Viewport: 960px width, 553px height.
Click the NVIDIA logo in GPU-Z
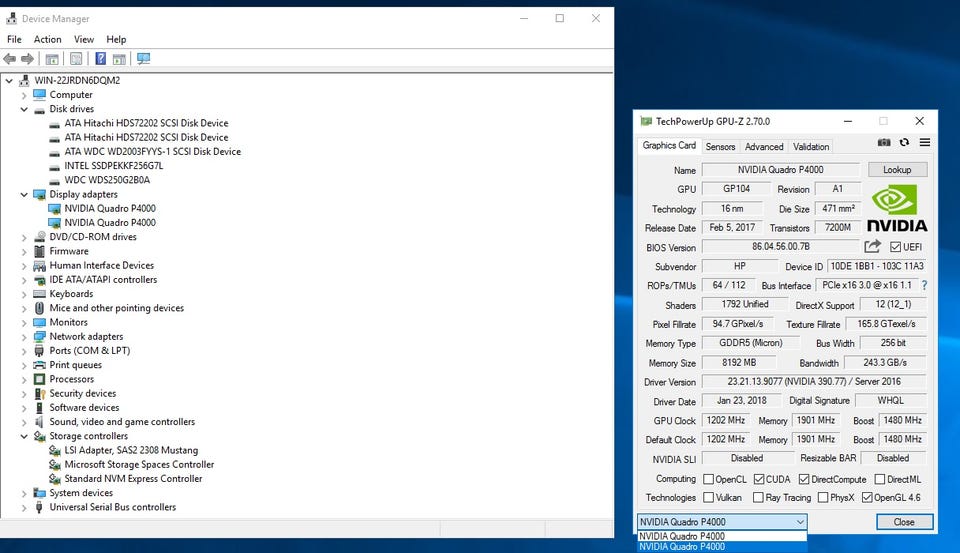tap(897, 209)
